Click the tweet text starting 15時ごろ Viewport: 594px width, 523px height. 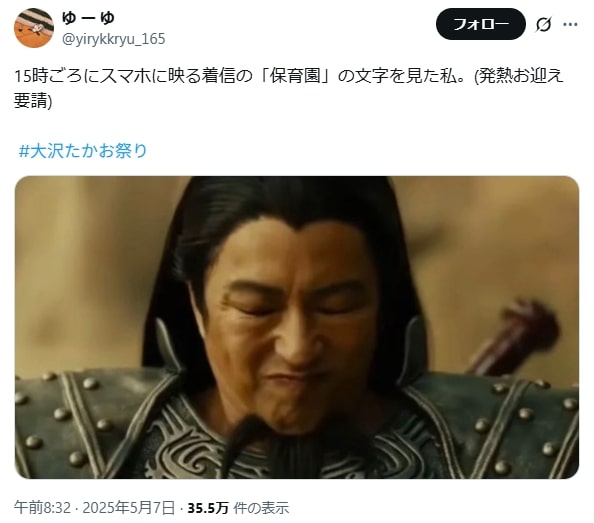click(289, 88)
